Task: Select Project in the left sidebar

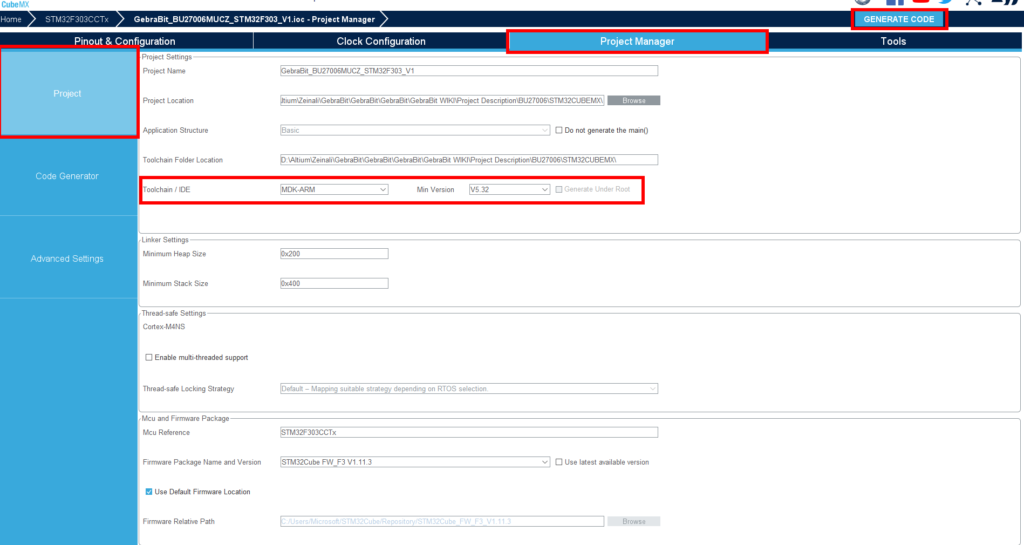Action: pyautogui.click(x=68, y=93)
